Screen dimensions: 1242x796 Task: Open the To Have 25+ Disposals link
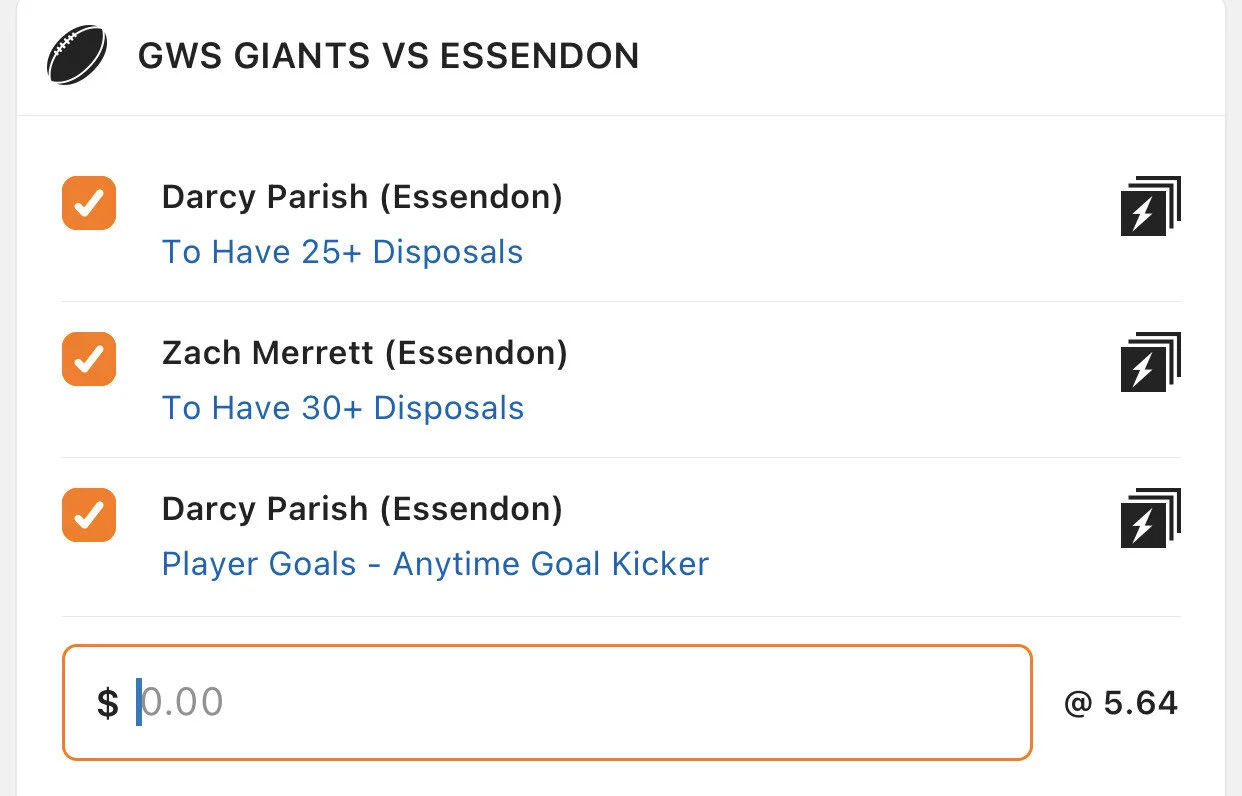[342, 252]
